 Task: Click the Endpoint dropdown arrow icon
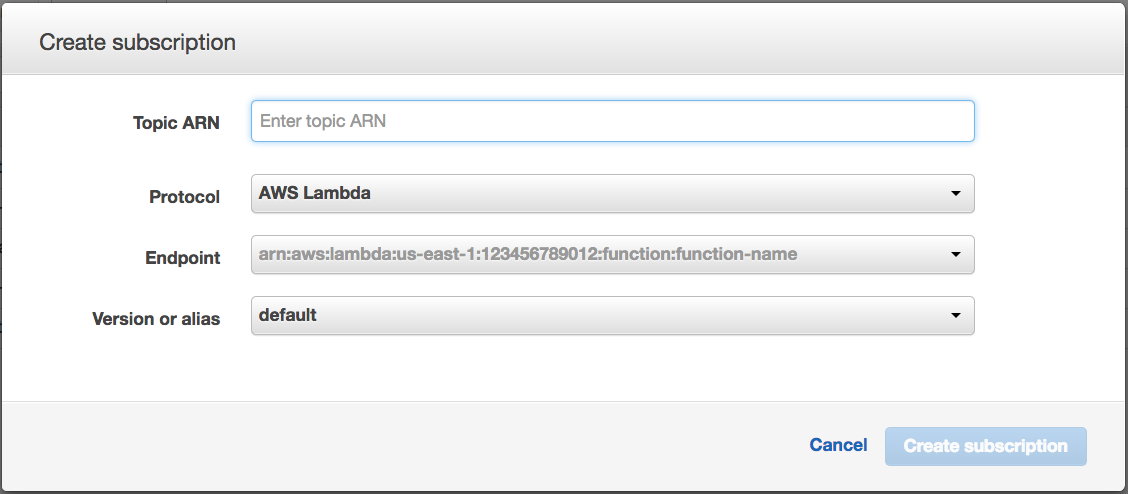956,254
